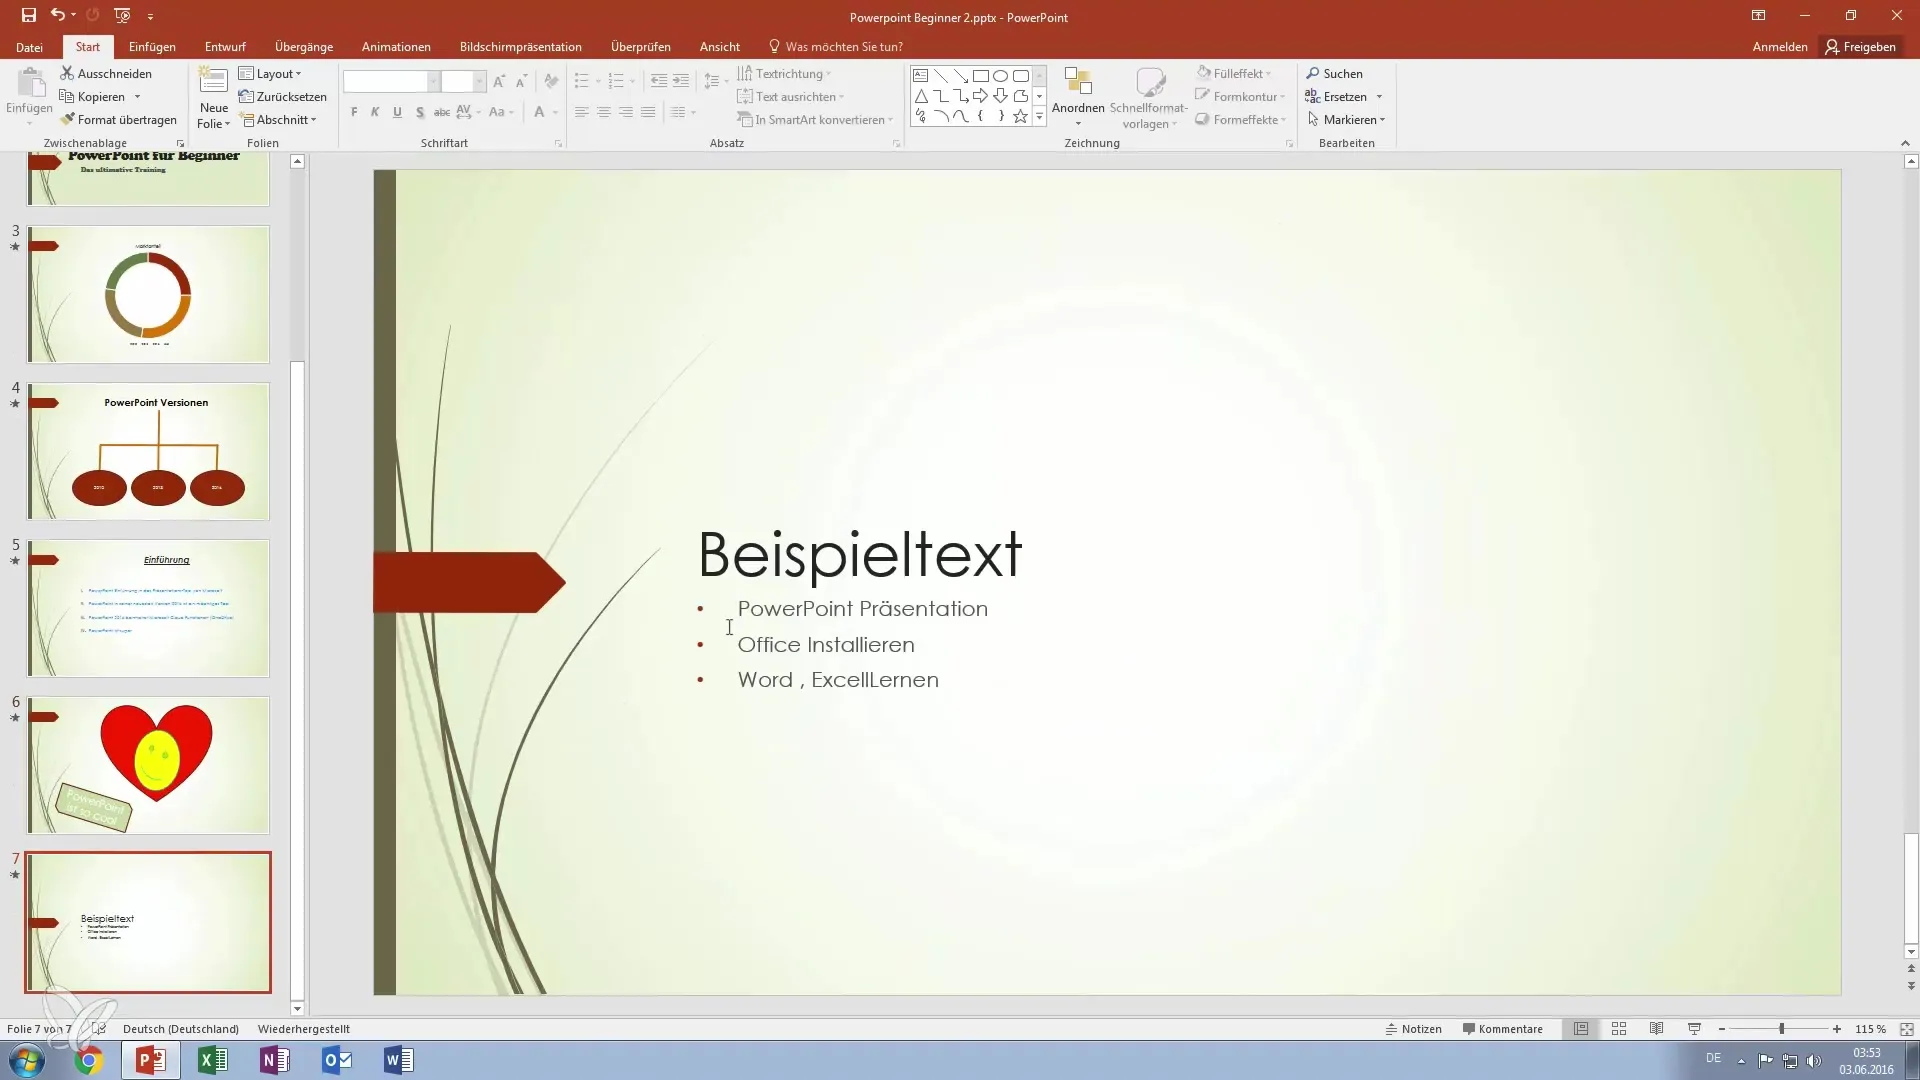The height and width of the screenshot is (1080, 1920).
Task: Switch to reading view
Action: (1656, 1029)
